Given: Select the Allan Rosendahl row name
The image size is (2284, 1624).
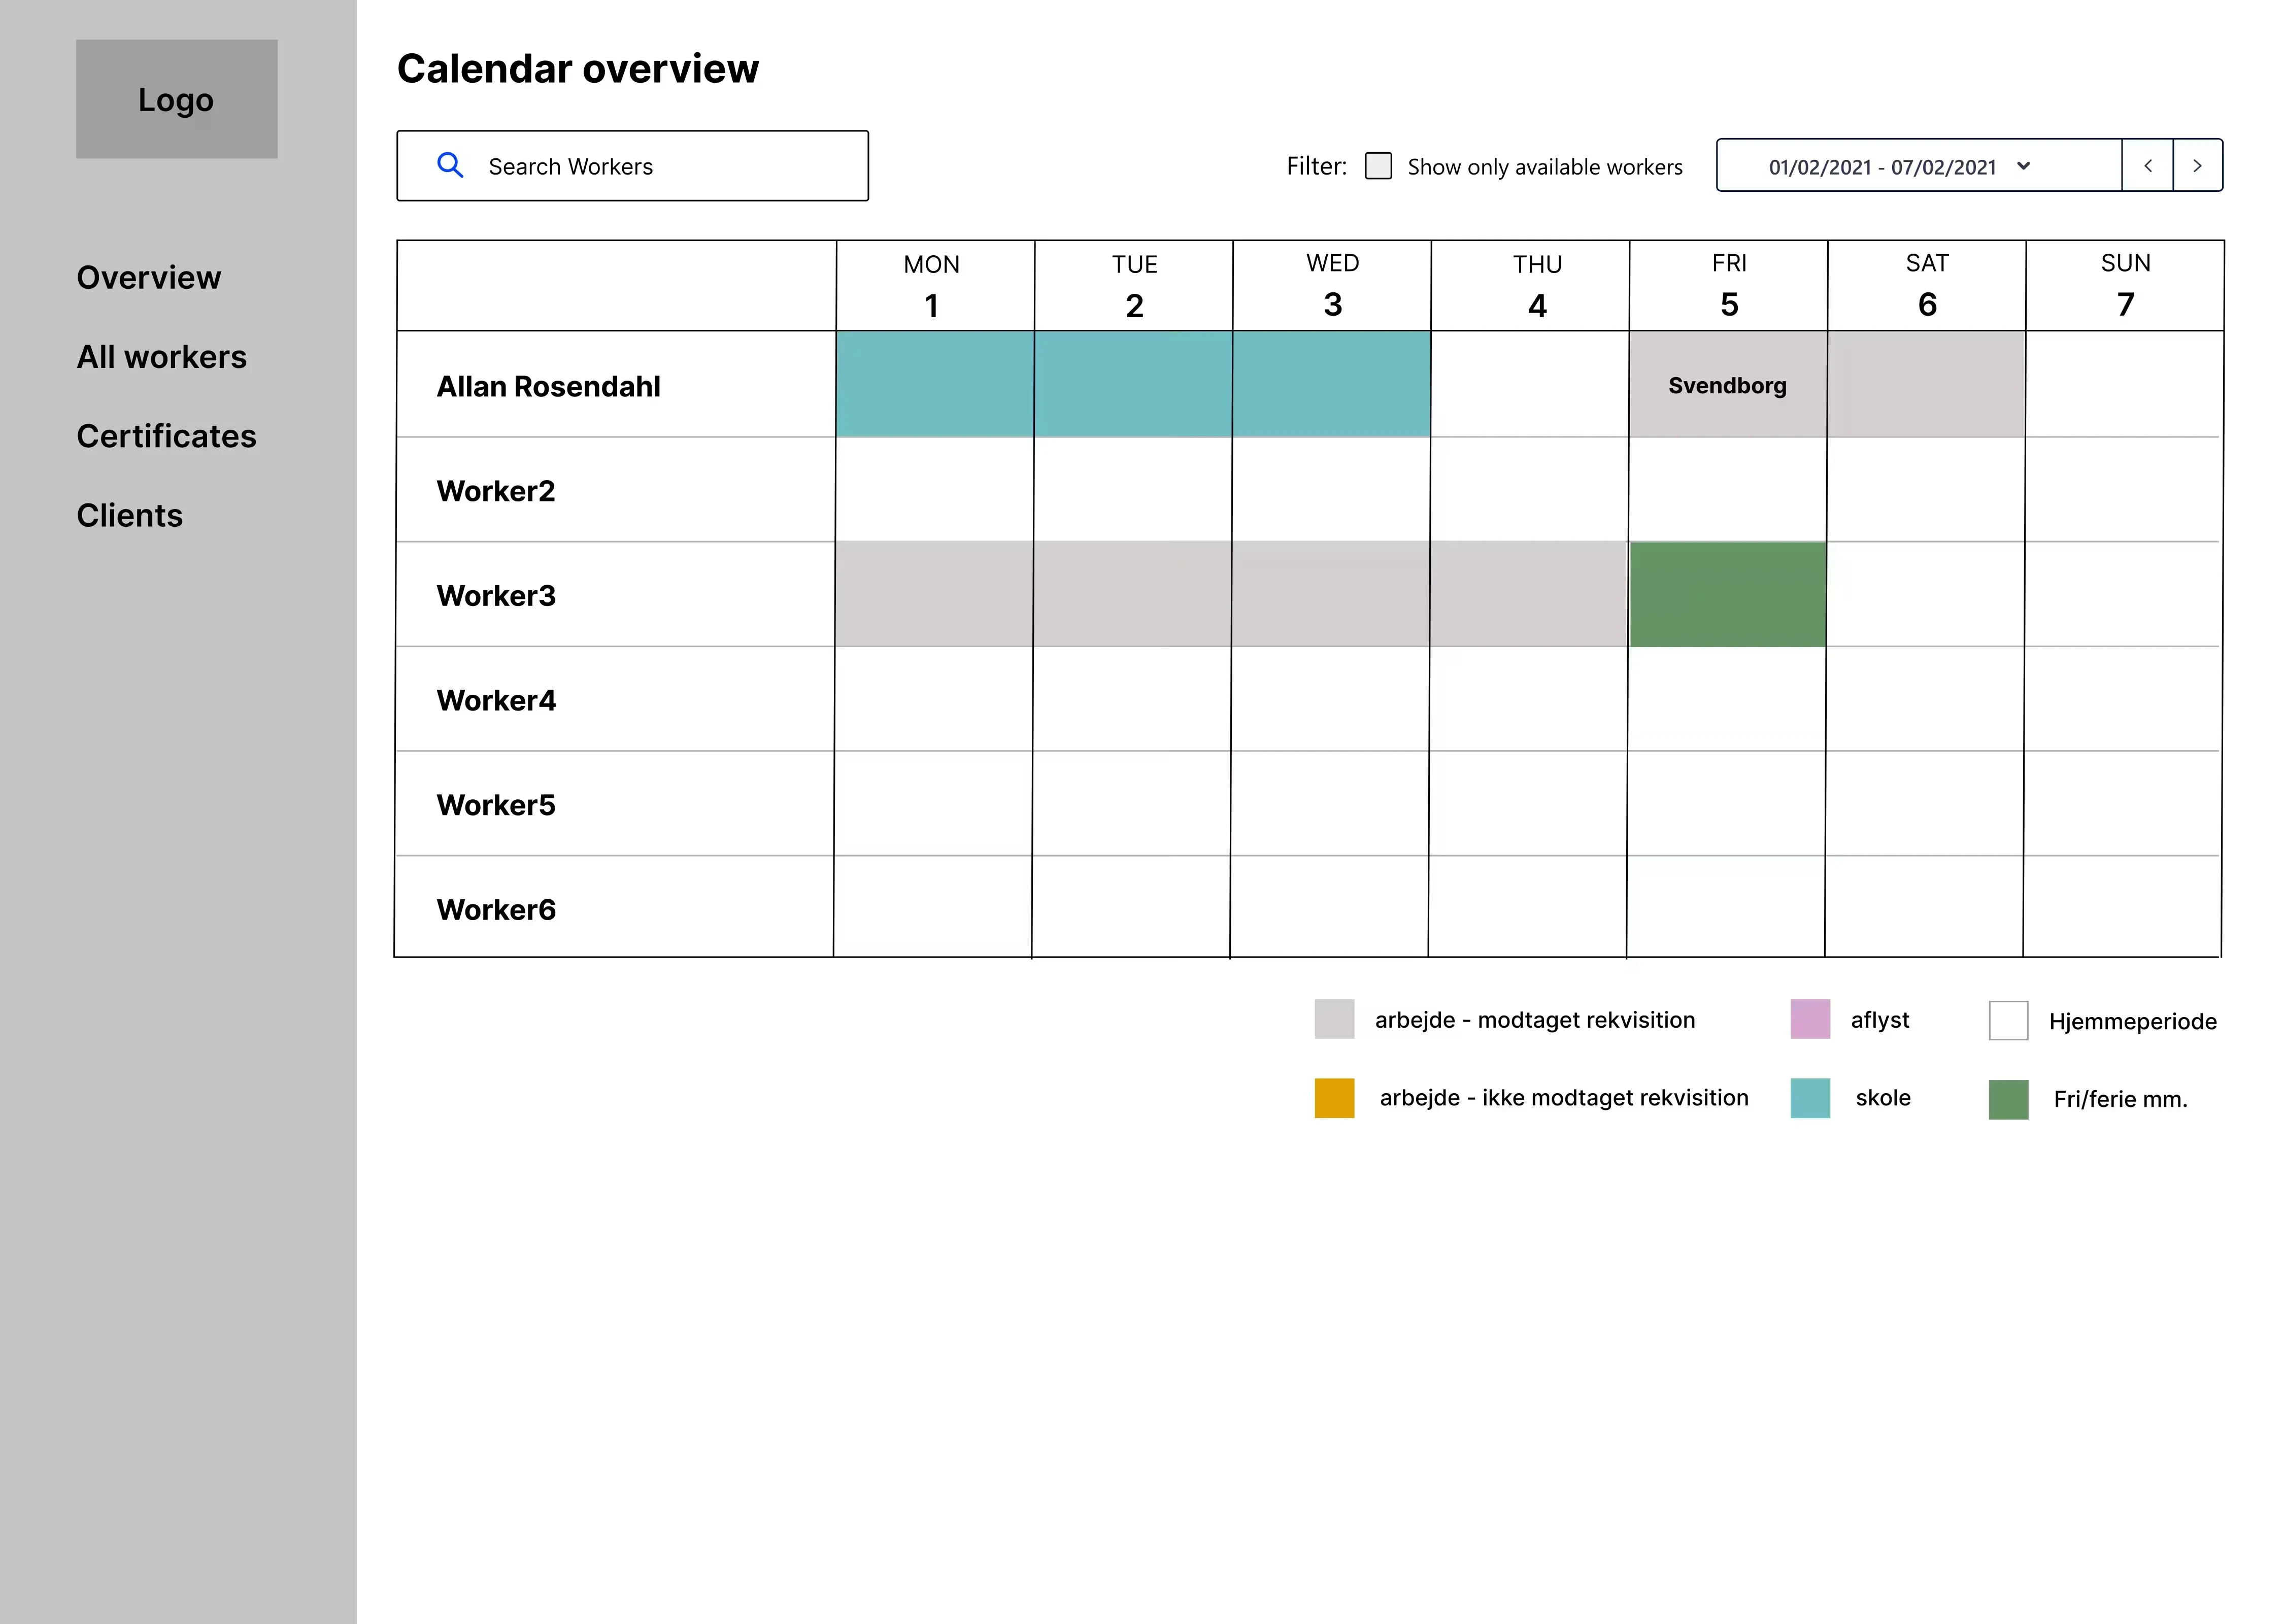Looking at the screenshot, I should pyautogui.click(x=548, y=386).
